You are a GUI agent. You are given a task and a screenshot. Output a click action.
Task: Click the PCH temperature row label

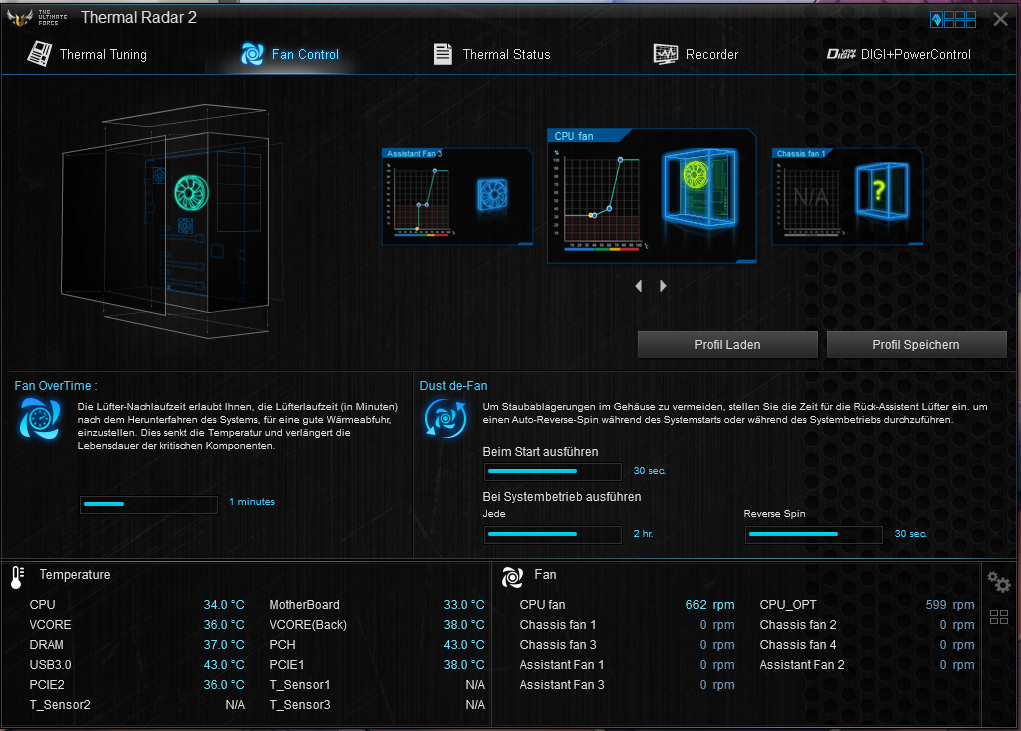pyautogui.click(x=283, y=644)
